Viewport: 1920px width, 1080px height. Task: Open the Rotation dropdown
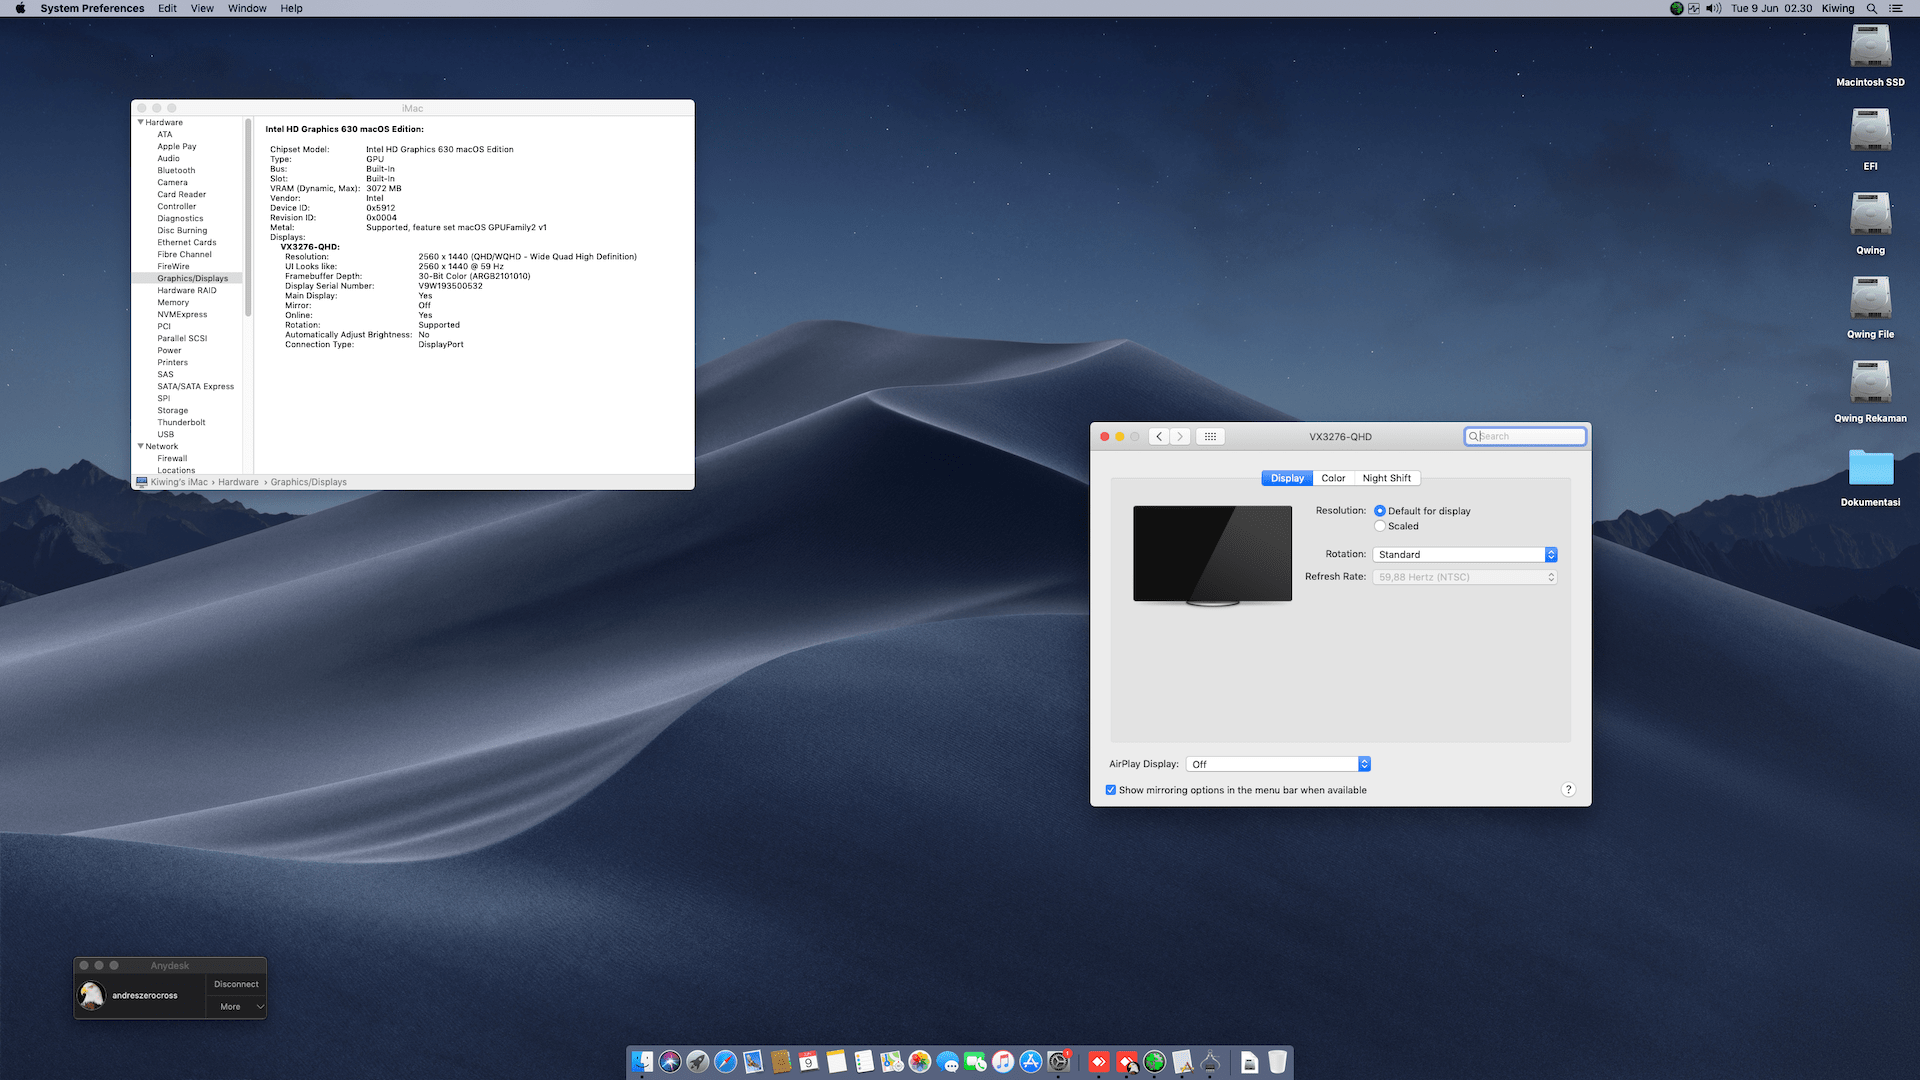tap(1464, 554)
